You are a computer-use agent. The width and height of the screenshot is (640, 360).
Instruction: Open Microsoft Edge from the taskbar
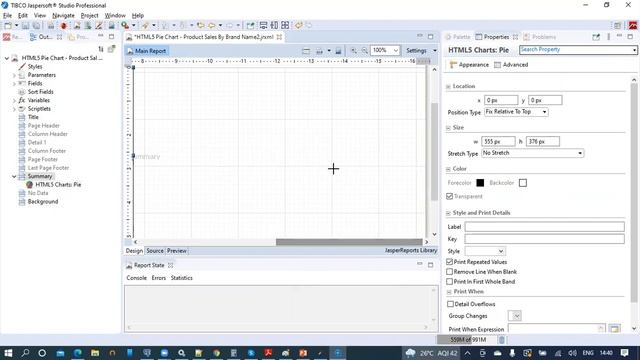coord(78,353)
